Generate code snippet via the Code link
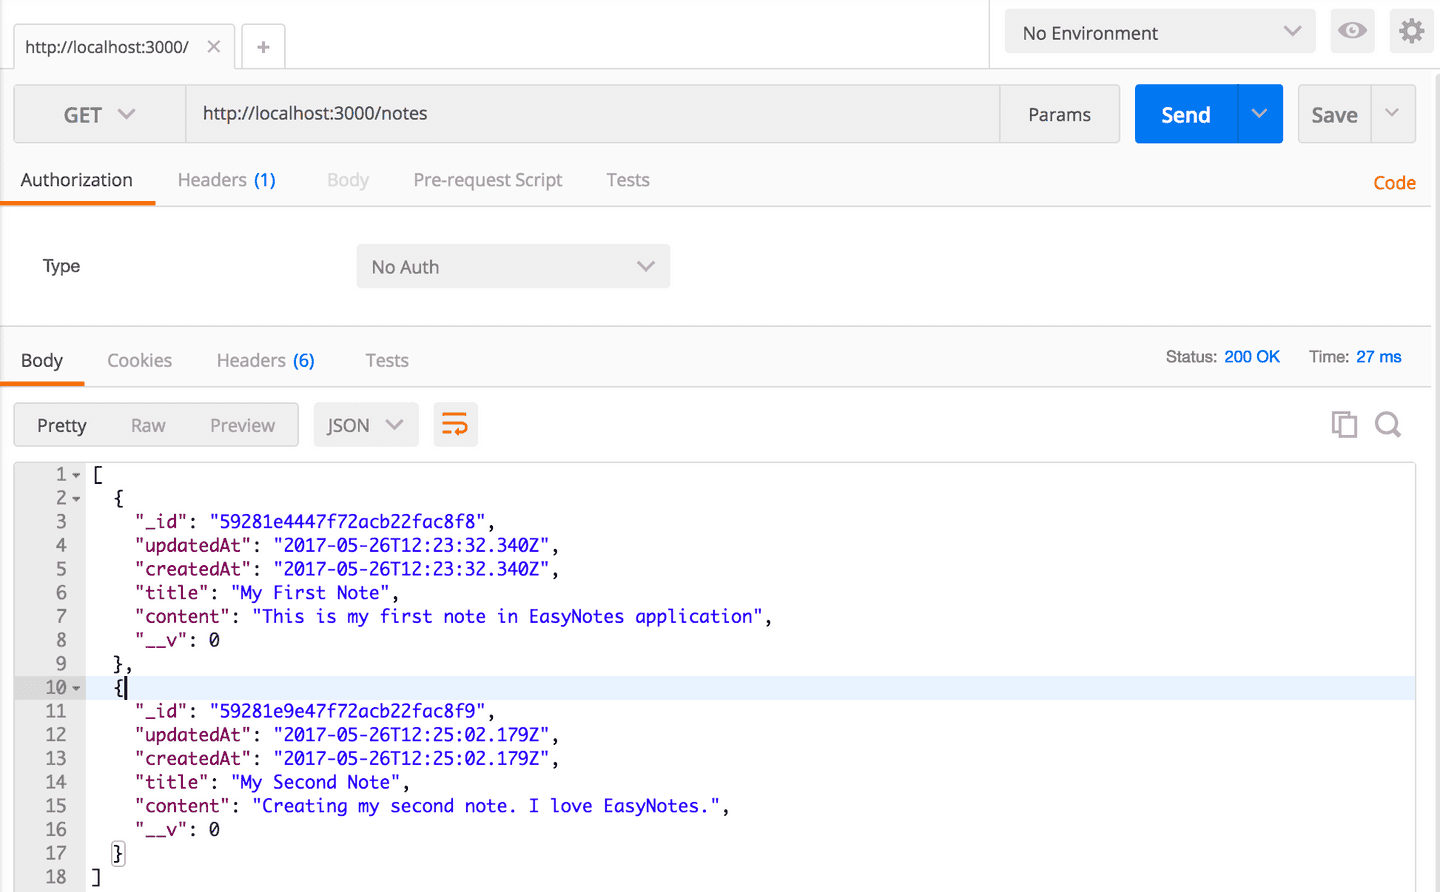The width and height of the screenshot is (1440, 892). coord(1394,182)
